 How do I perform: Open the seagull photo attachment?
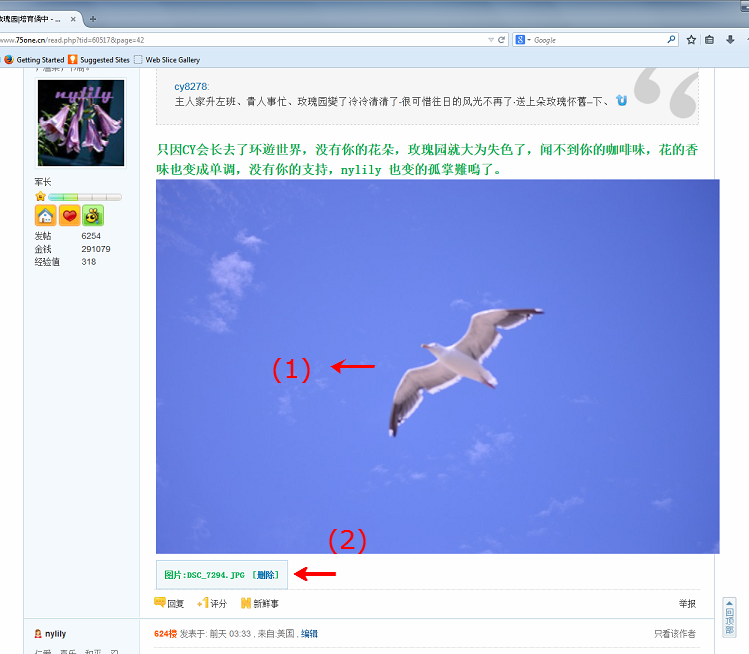pos(438,366)
